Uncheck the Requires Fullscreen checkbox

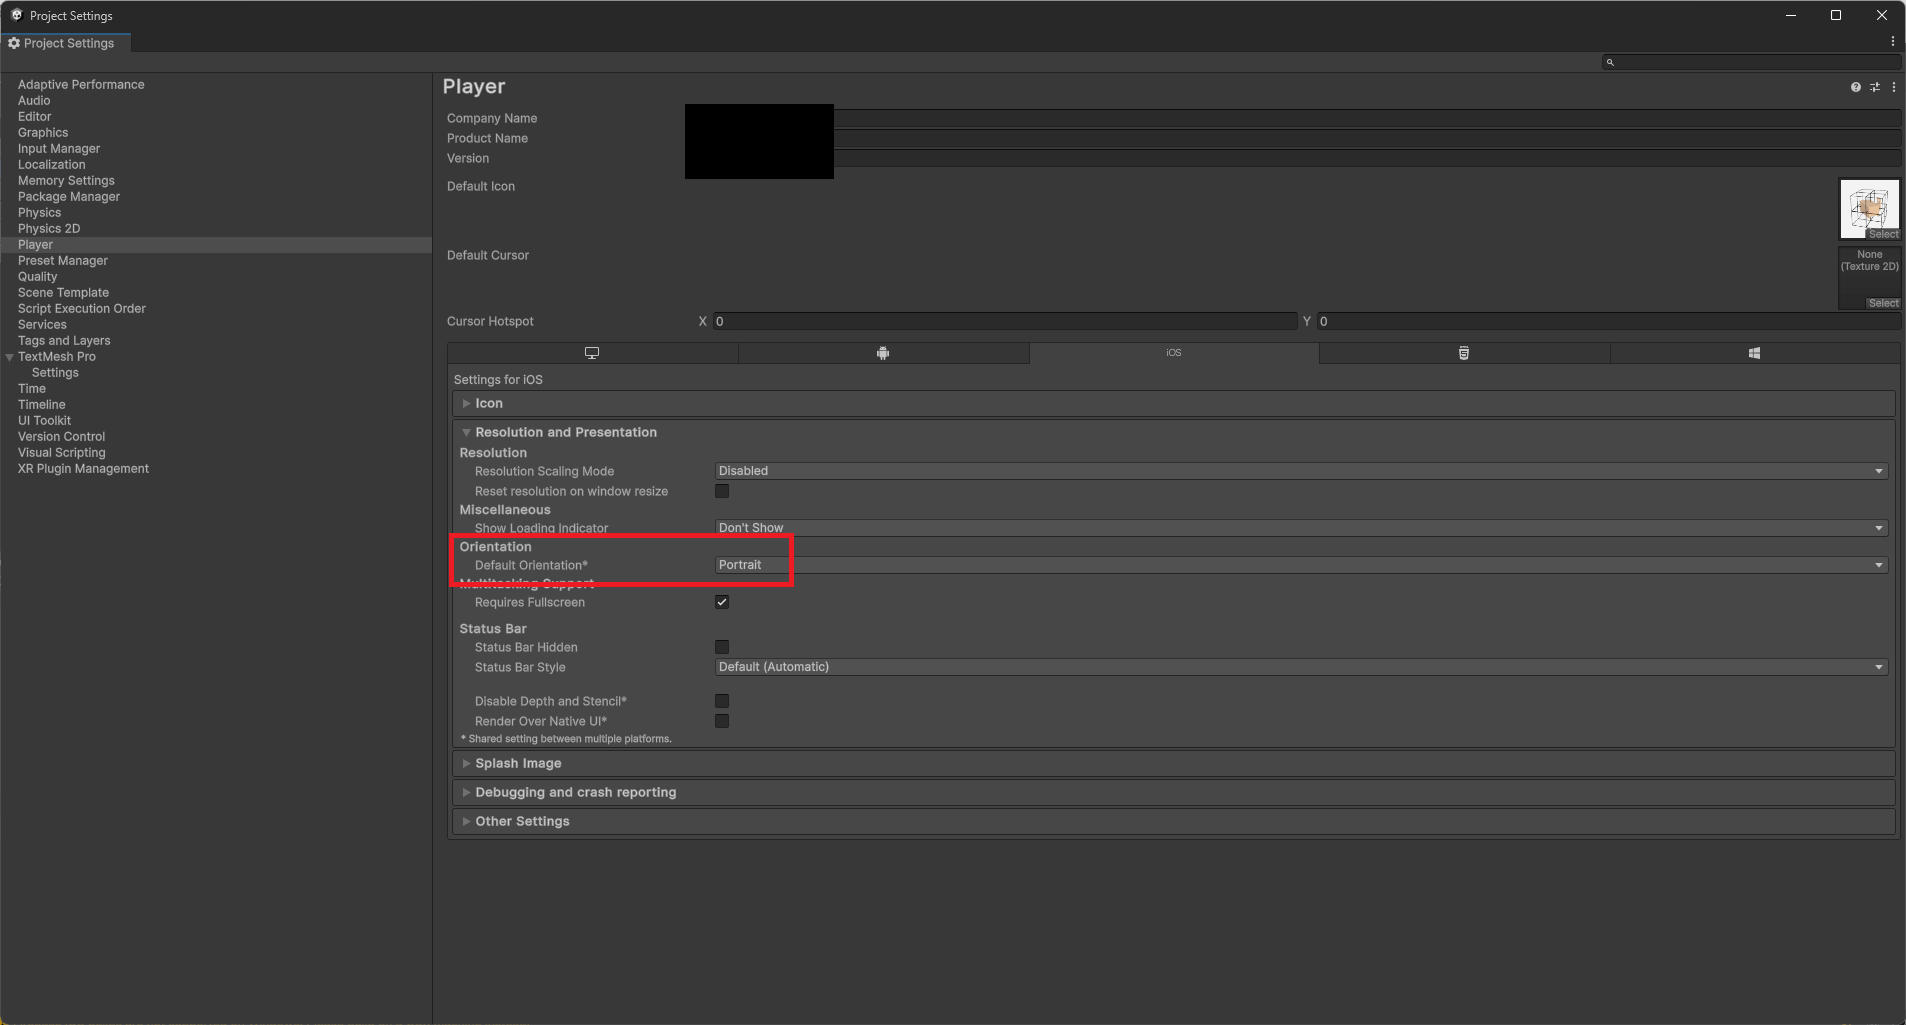pos(722,602)
